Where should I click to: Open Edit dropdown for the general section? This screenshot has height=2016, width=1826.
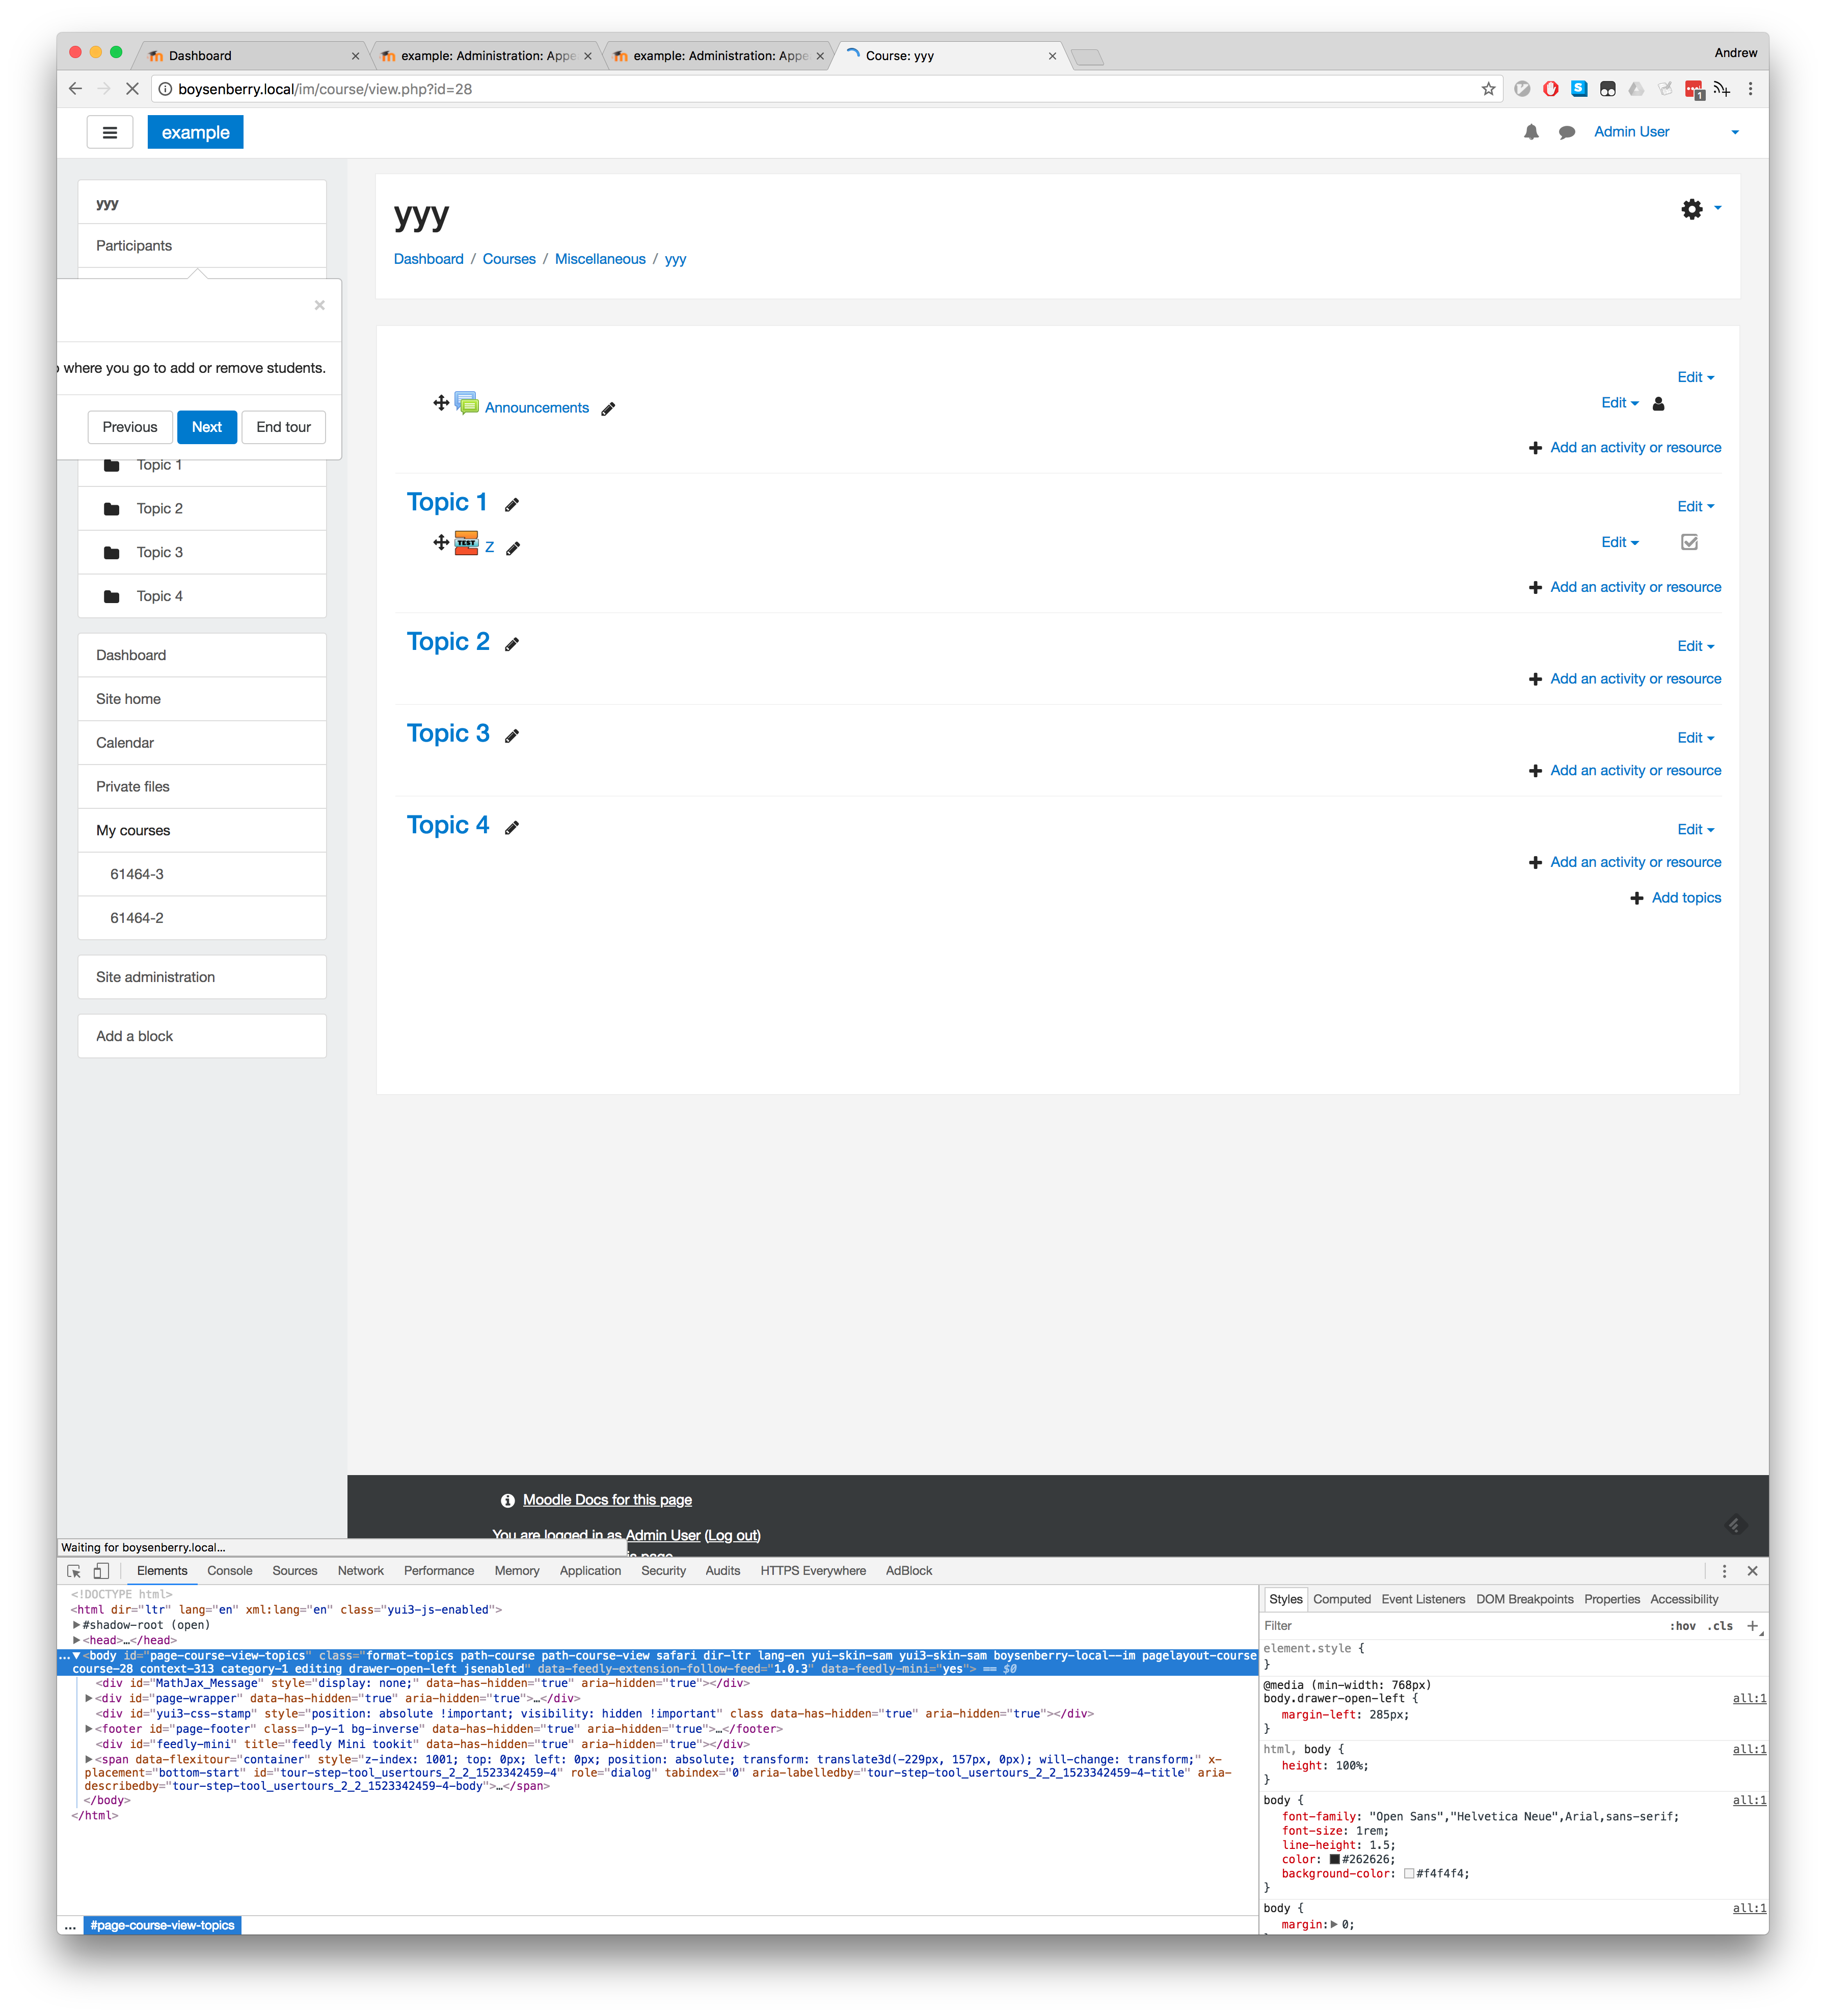(x=1696, y=378)
